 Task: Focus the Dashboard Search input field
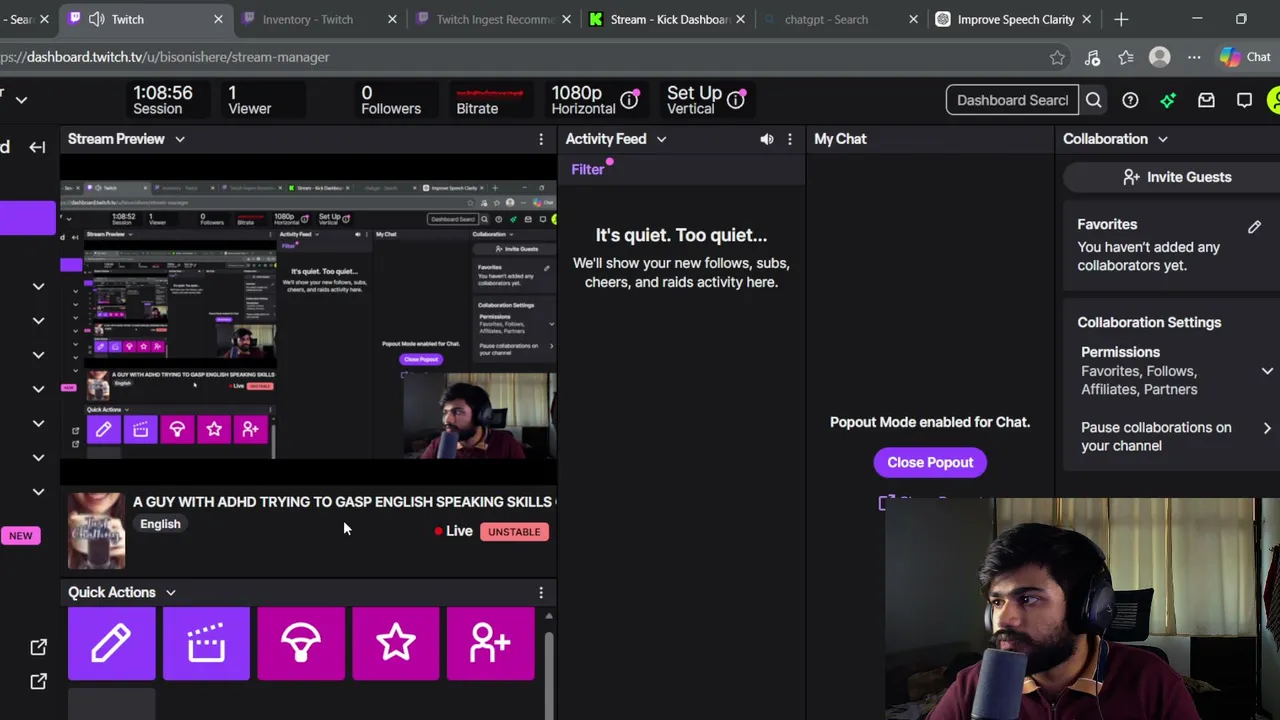pyautogui.click(x=1012, y=100)
